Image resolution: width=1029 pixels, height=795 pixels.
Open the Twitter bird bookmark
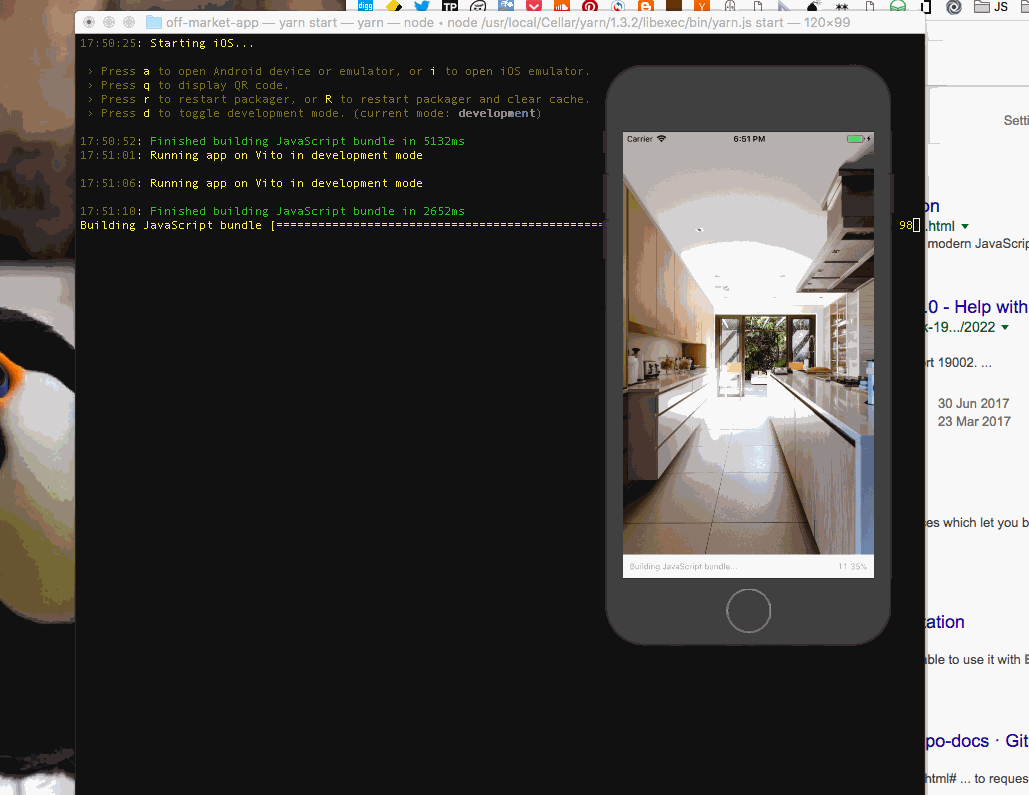point(421,6)
